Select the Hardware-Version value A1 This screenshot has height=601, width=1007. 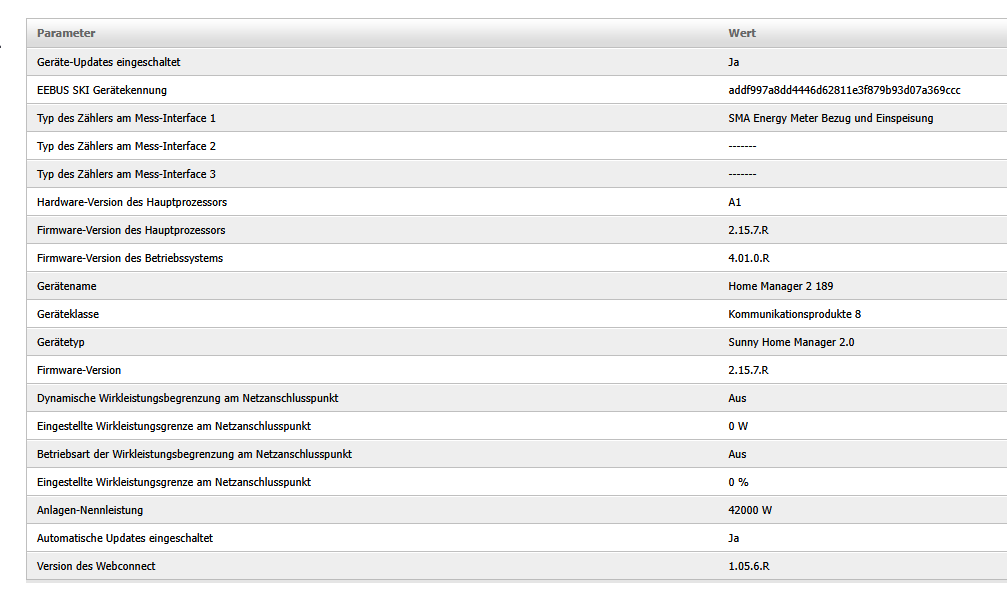tap(735, 202)
